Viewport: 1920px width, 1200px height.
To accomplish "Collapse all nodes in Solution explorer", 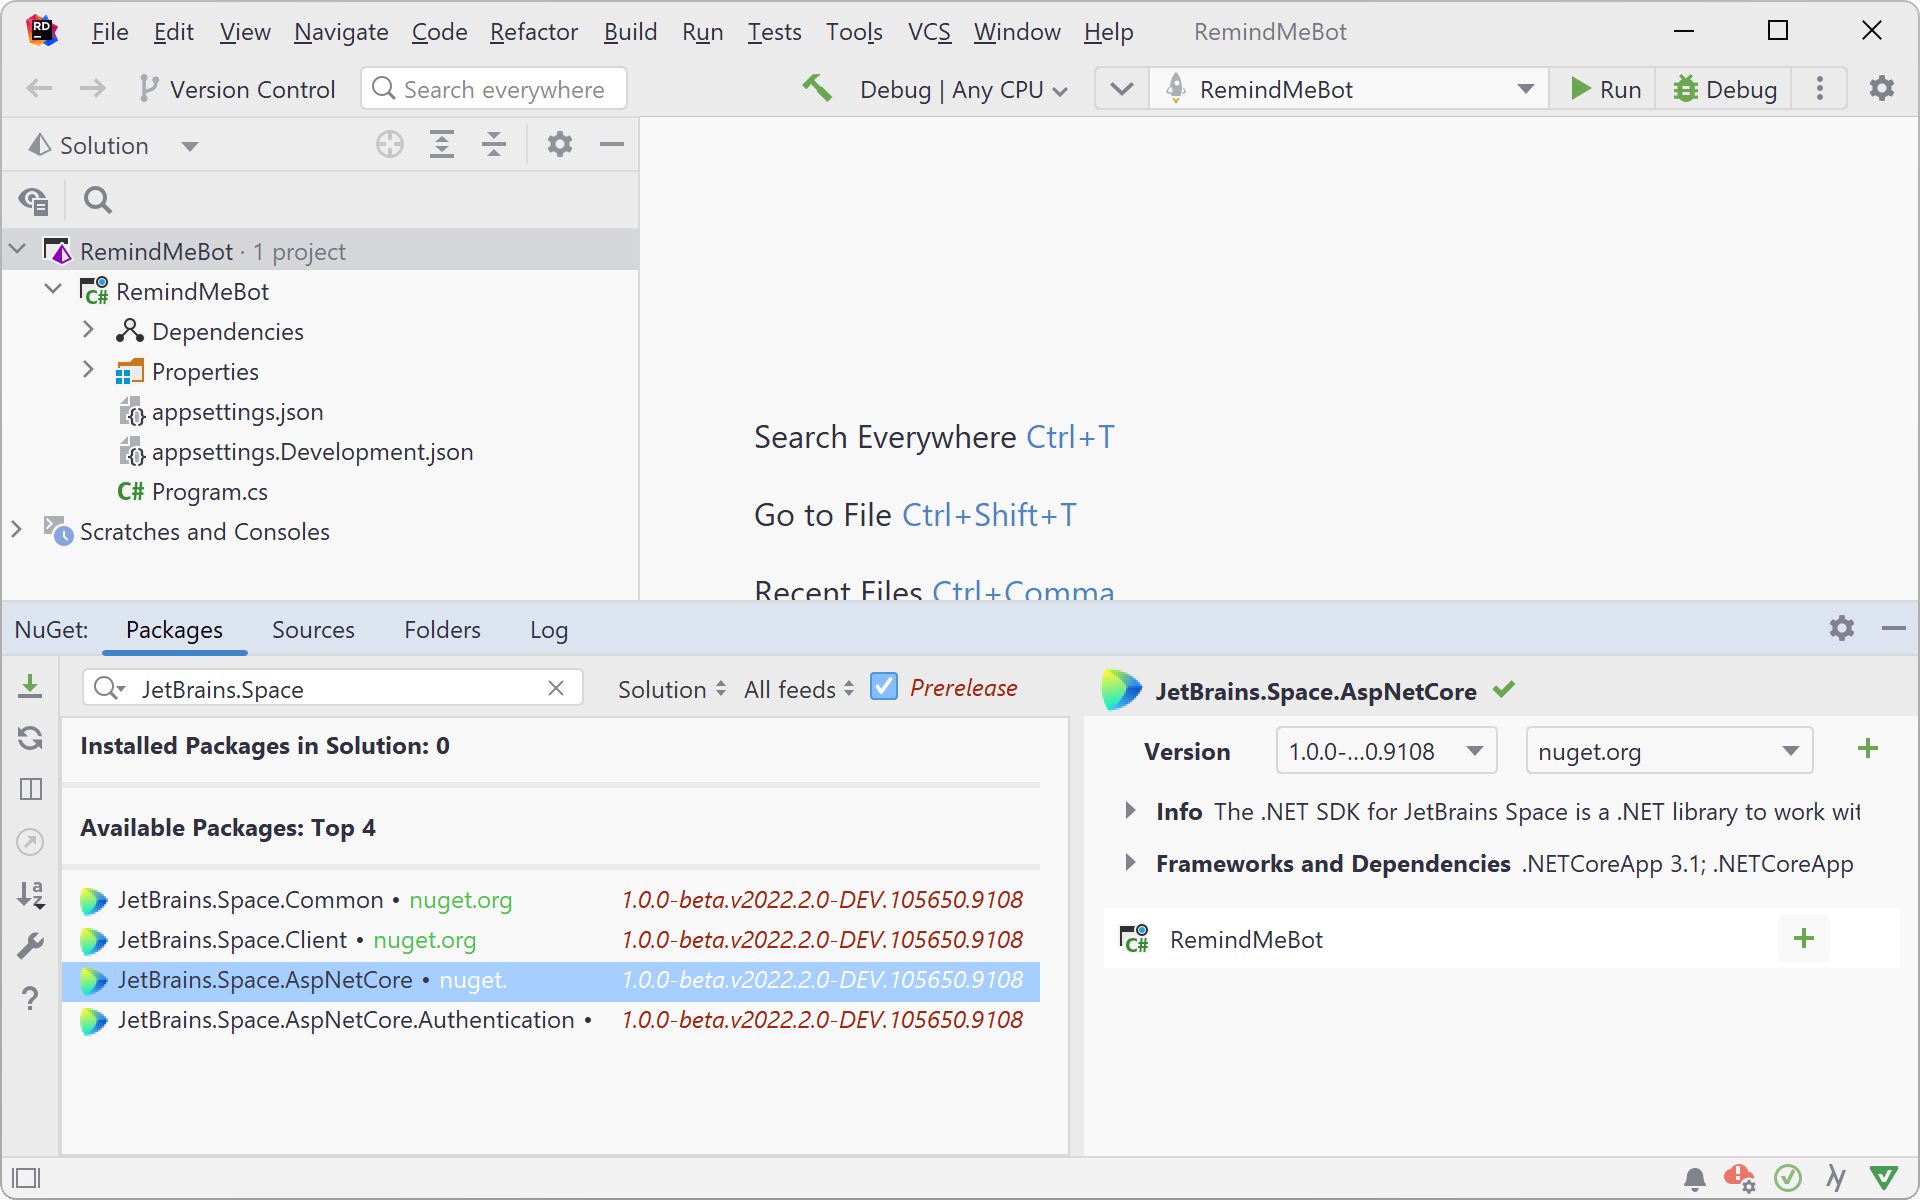I will pyautogui.click(x=494, y=145).
